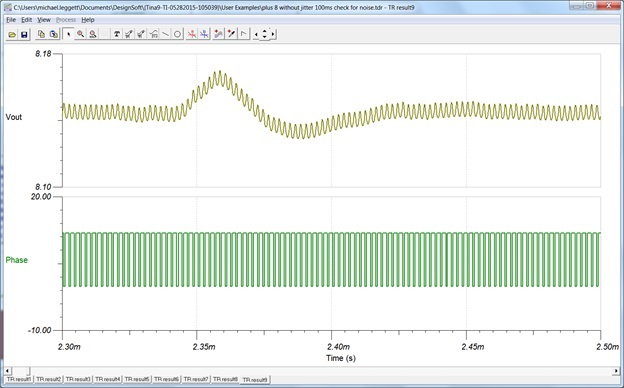Click the horizontal scrollbar right arrow
624x388 pixels.
616,371
